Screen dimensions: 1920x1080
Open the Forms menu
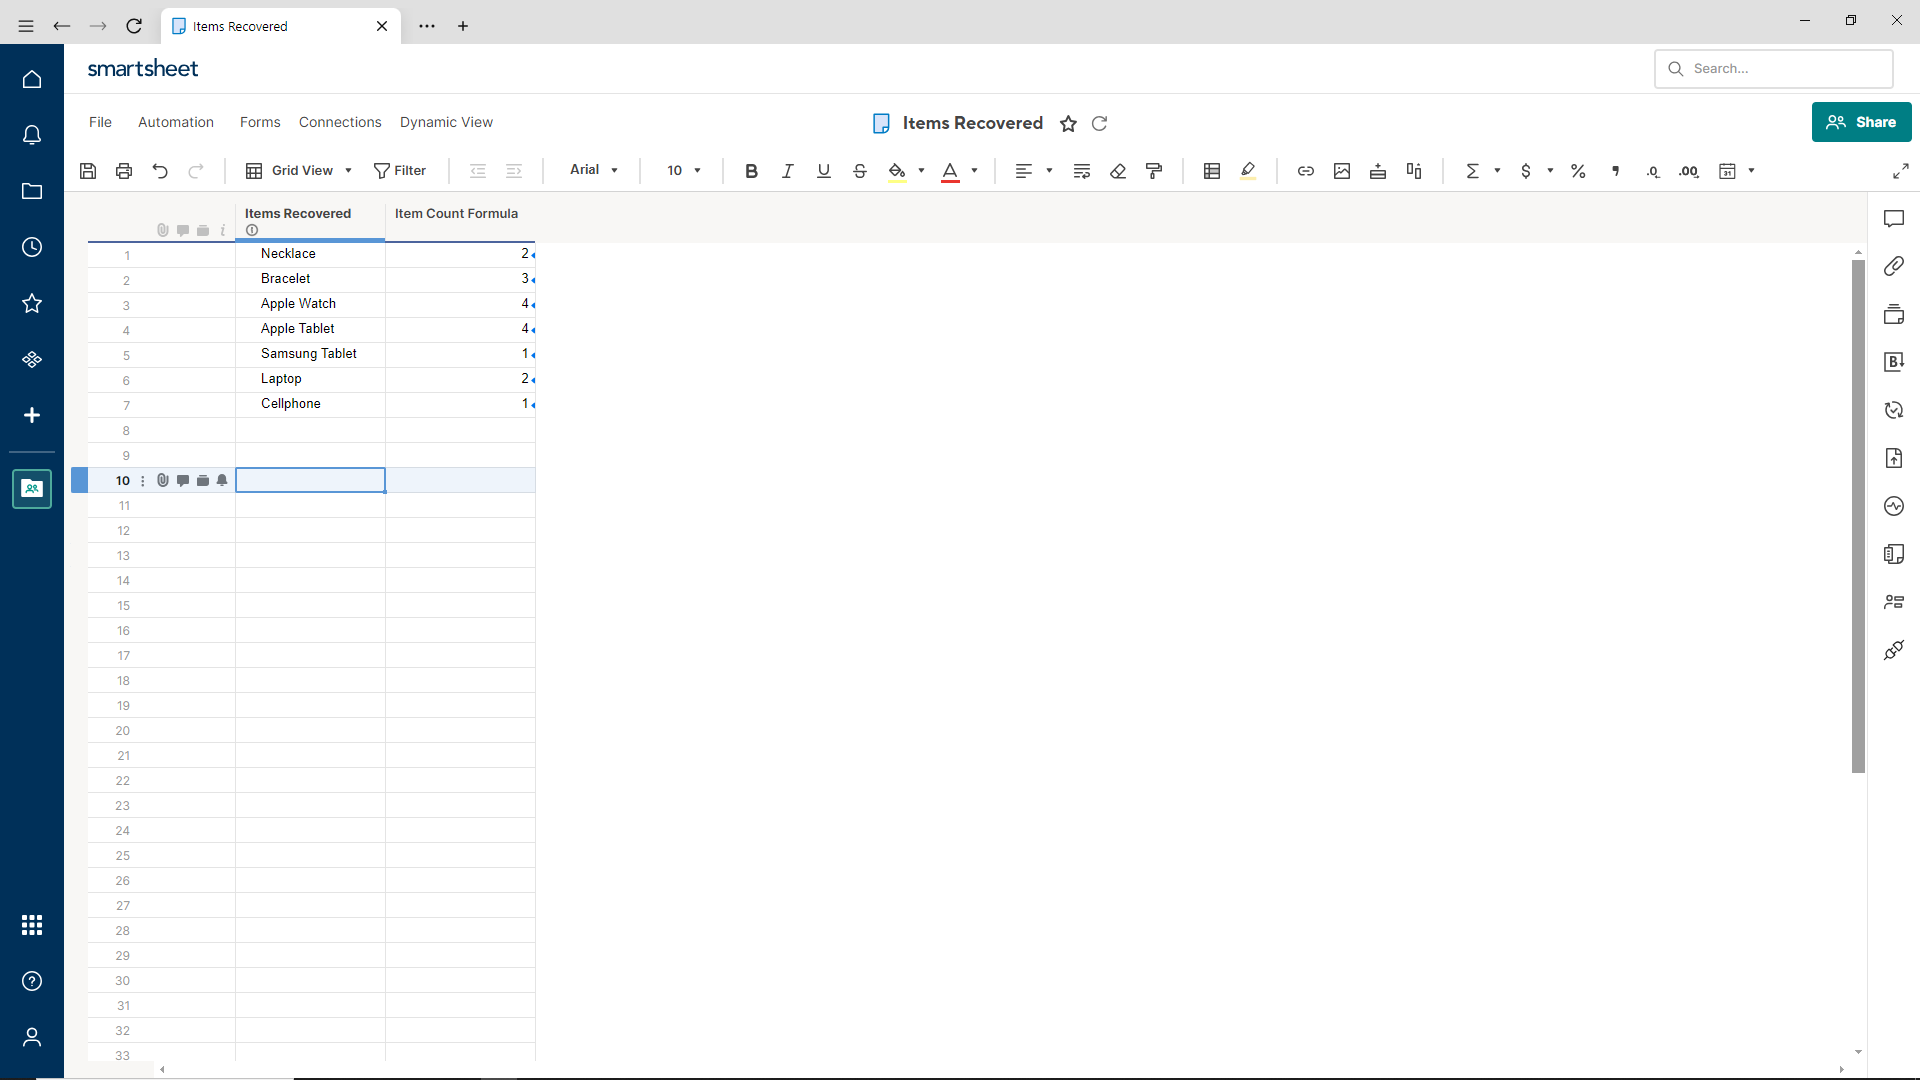pyautogui.click(x=260, y=122)
